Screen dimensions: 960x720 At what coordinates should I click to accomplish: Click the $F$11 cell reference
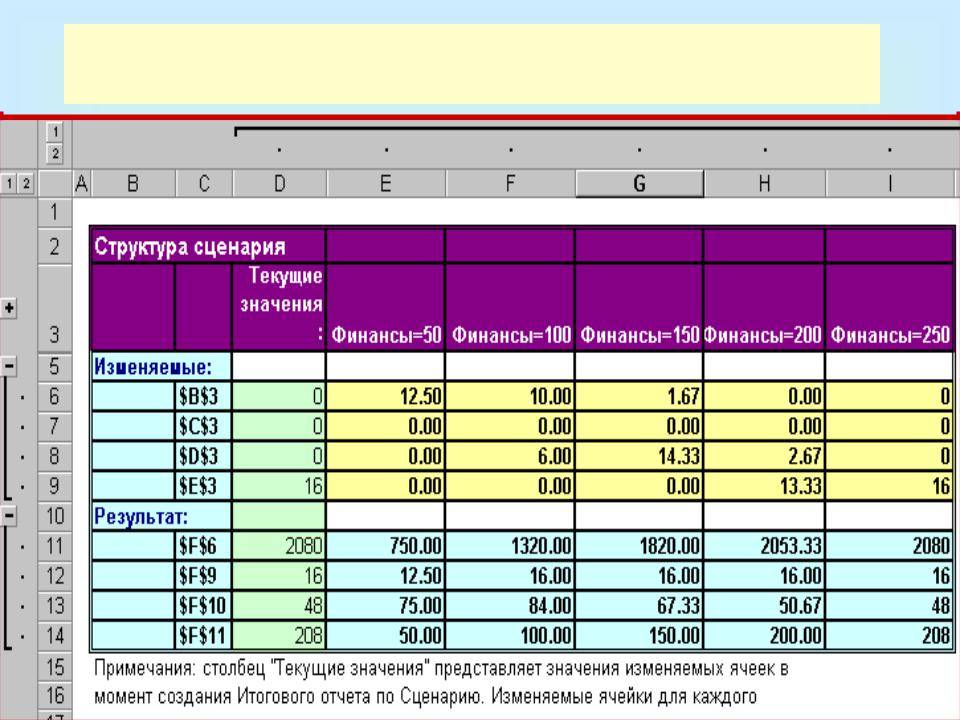tap(204, 636)
